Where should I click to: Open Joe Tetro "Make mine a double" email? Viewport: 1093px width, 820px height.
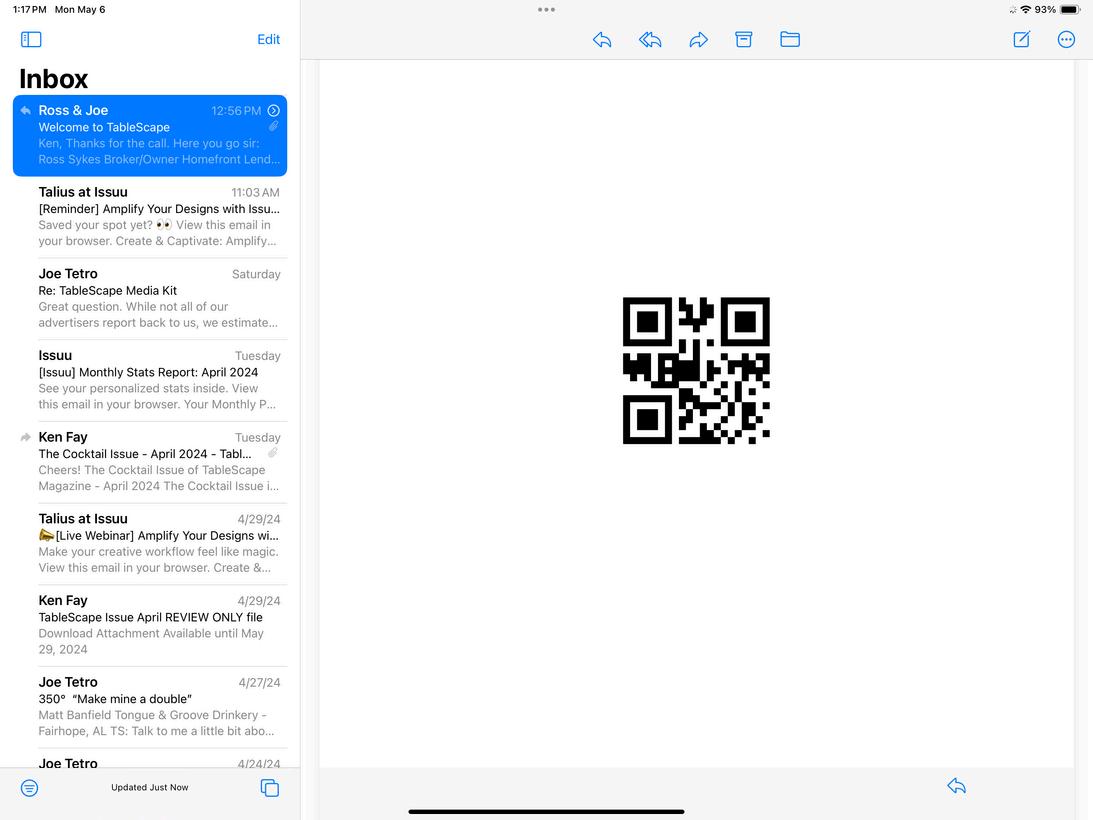150,706
